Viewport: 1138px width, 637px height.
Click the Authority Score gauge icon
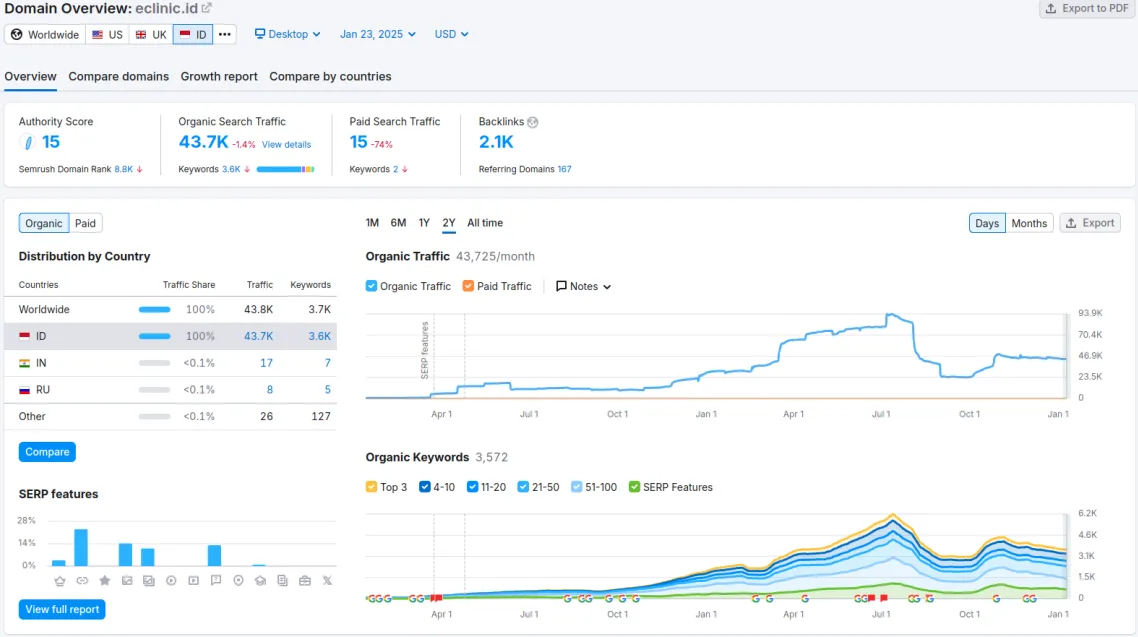pos(28,142)
